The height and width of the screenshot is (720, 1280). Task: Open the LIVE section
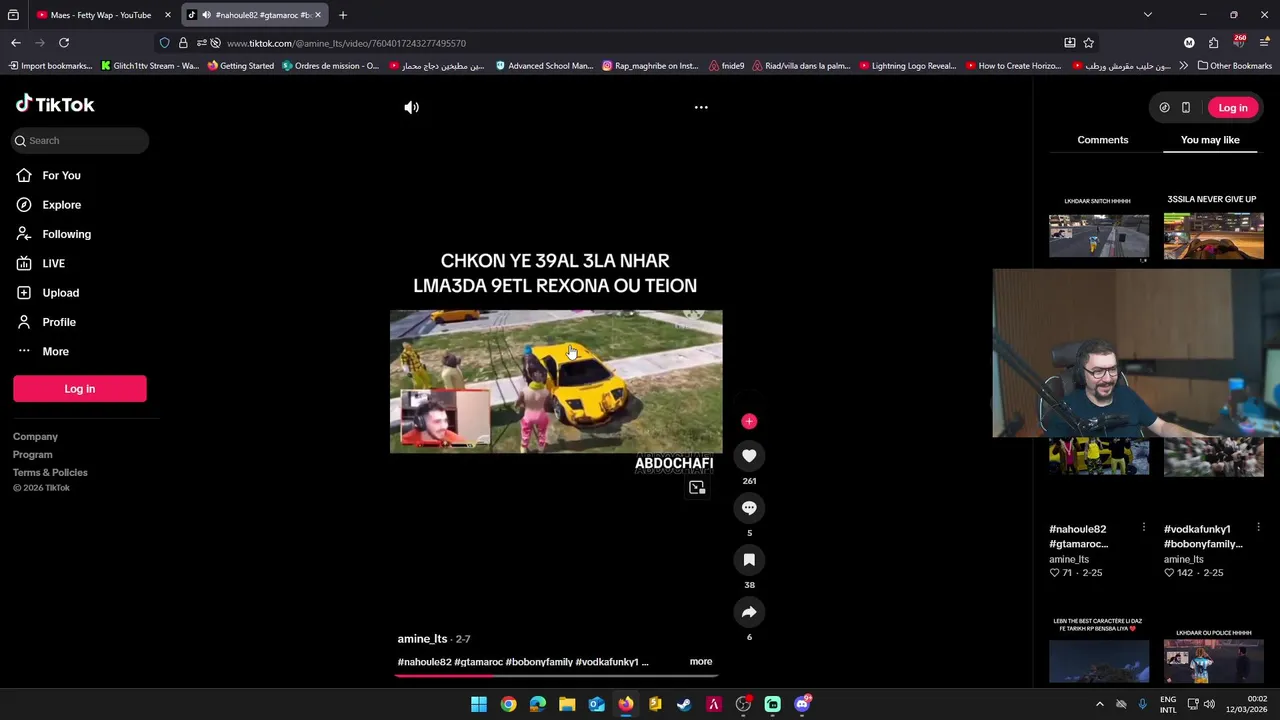coord(53,263)
